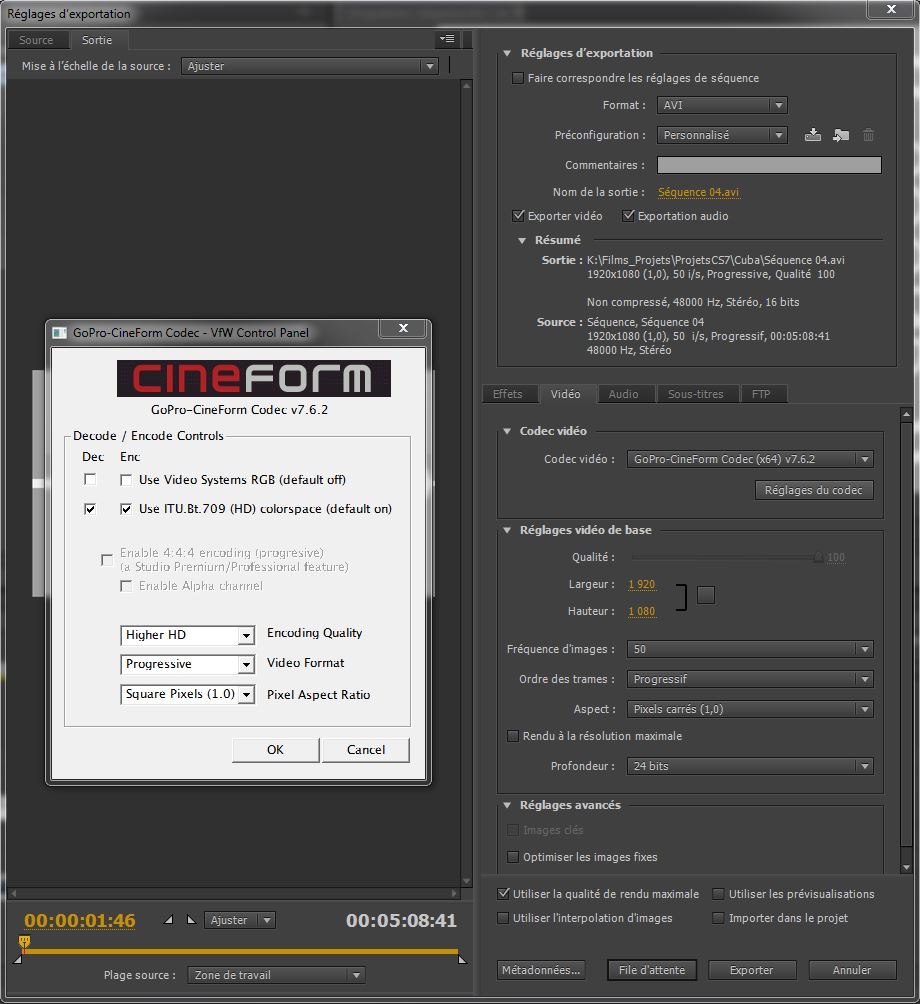Enable Rendu à la résolution maximale
Viewport: 920px width, 1004px height.
(513, 736)
